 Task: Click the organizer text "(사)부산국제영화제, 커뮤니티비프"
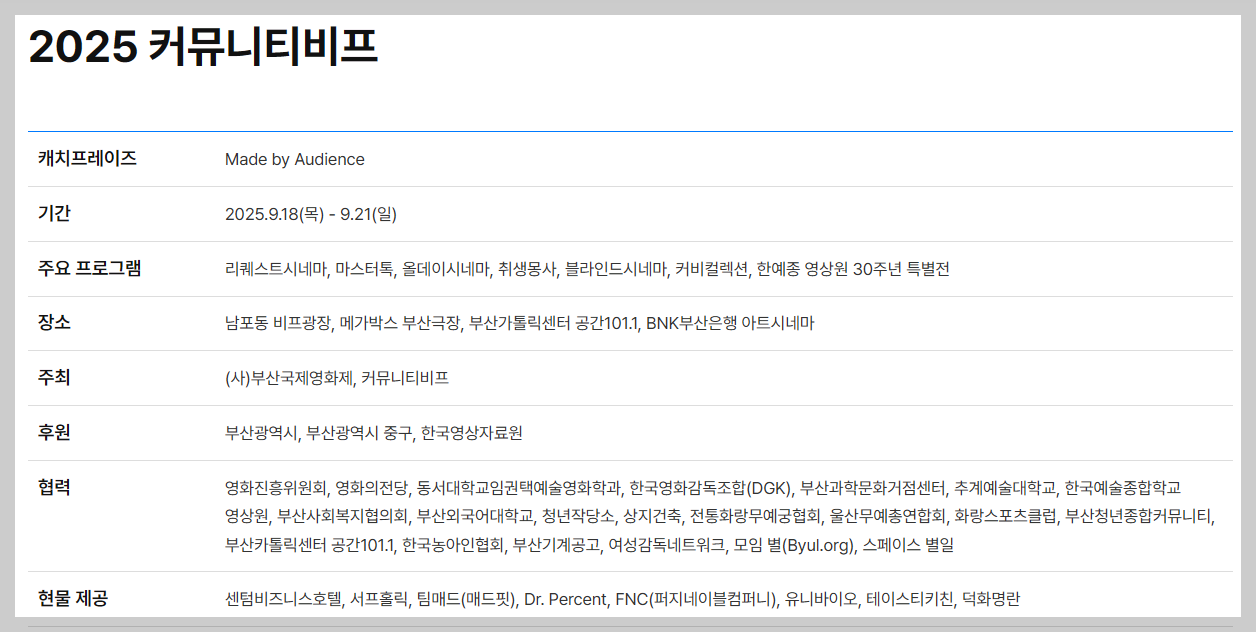(x=337, y=379)
